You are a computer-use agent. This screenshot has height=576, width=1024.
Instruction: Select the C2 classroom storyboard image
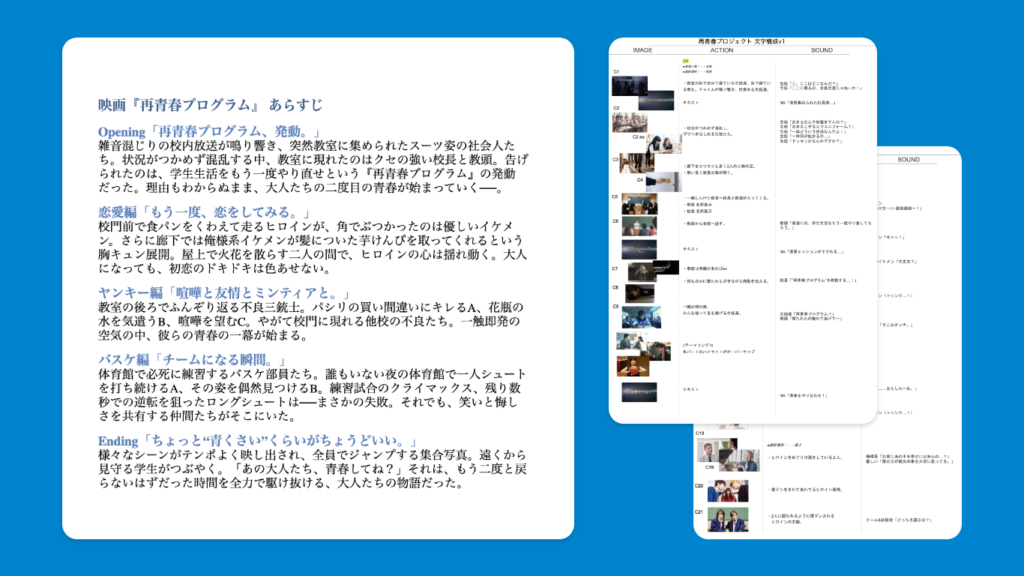tap(628, 124)
